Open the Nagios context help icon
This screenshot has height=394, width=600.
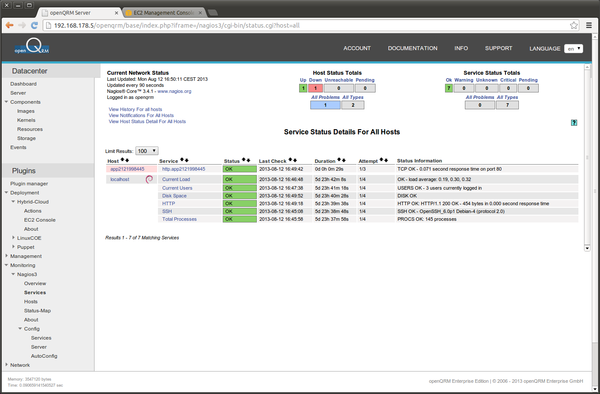point(574,122)
